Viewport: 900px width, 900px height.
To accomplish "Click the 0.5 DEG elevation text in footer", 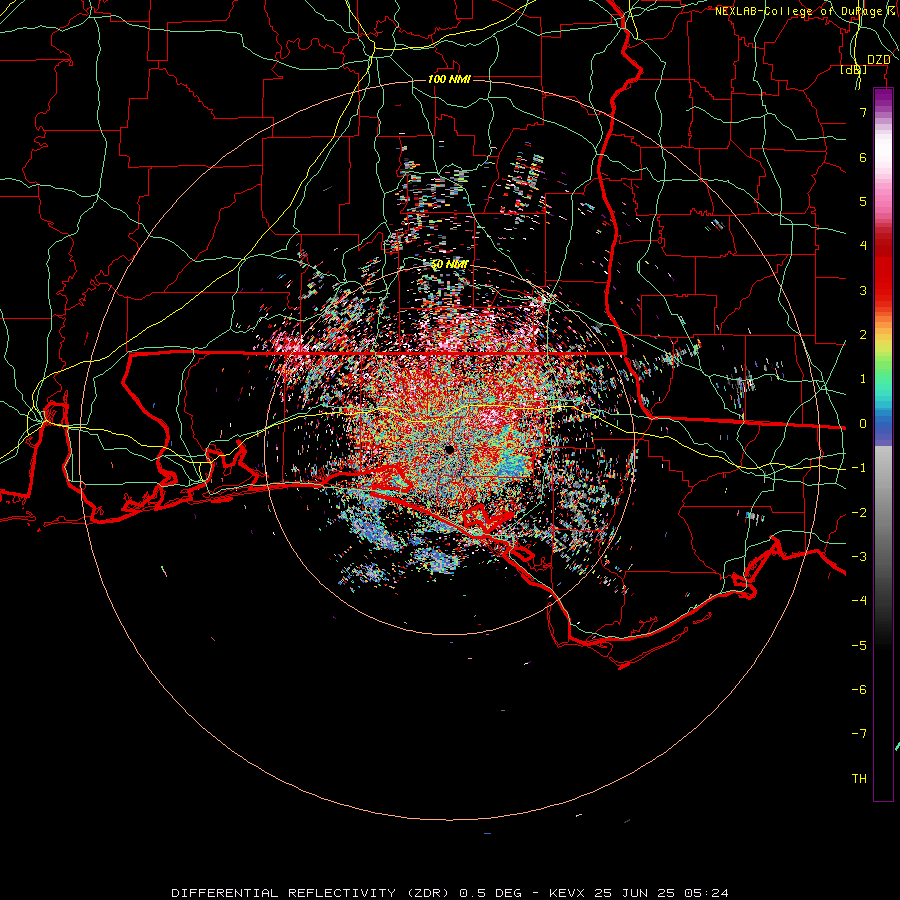I will point(491,893).
